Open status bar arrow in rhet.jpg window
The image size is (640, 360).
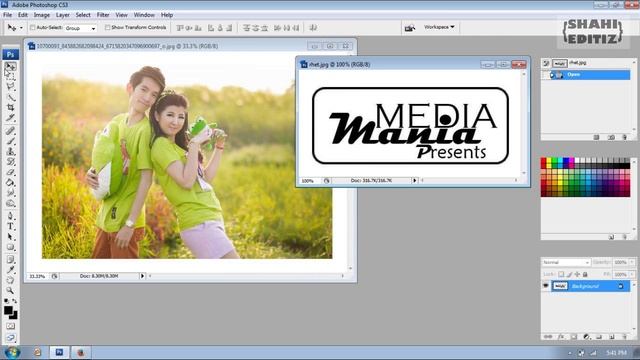[x=415, y=180]
